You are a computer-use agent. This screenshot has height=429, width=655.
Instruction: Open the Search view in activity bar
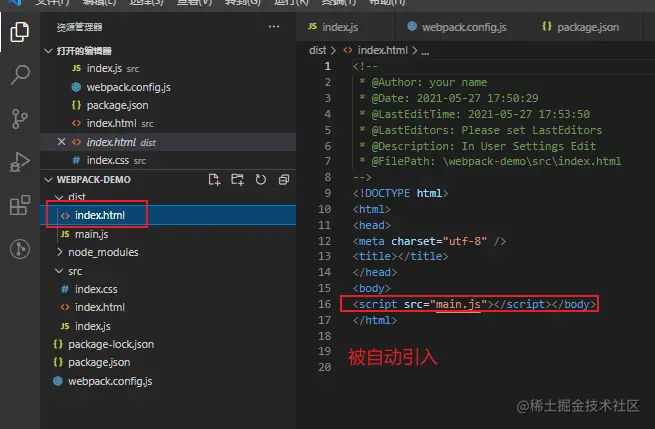pyautogui.click(x=20, y=75)
